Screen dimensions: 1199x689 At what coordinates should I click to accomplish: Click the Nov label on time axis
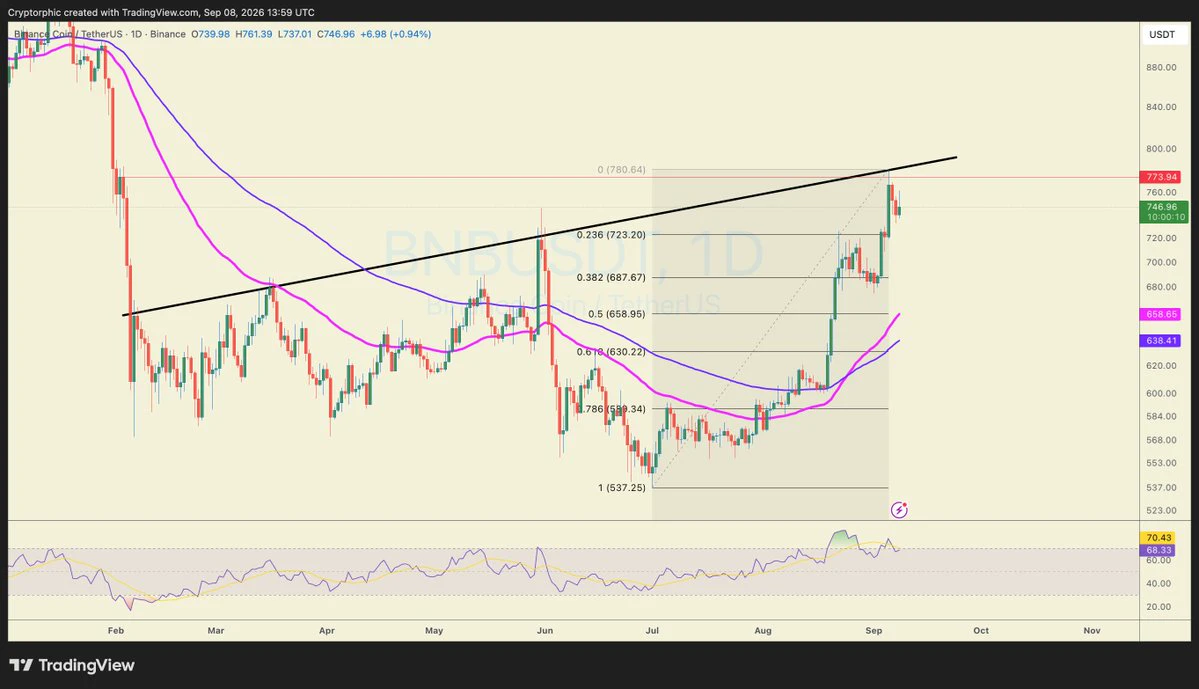point(1092,631)
